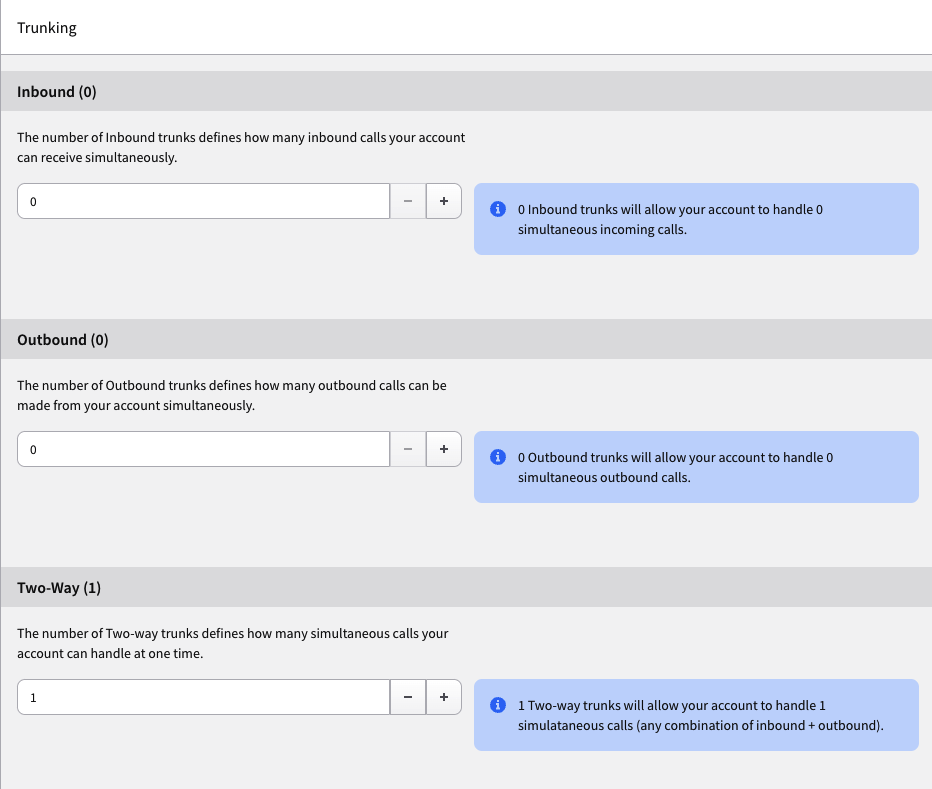Click the Inbound trunks description text
The image size is (932, 789).
tap(241, 147)
